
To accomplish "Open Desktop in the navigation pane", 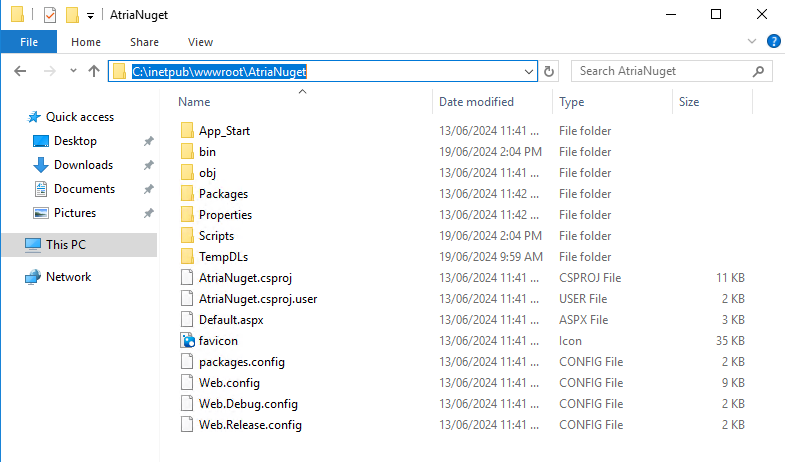I will 75,141.
